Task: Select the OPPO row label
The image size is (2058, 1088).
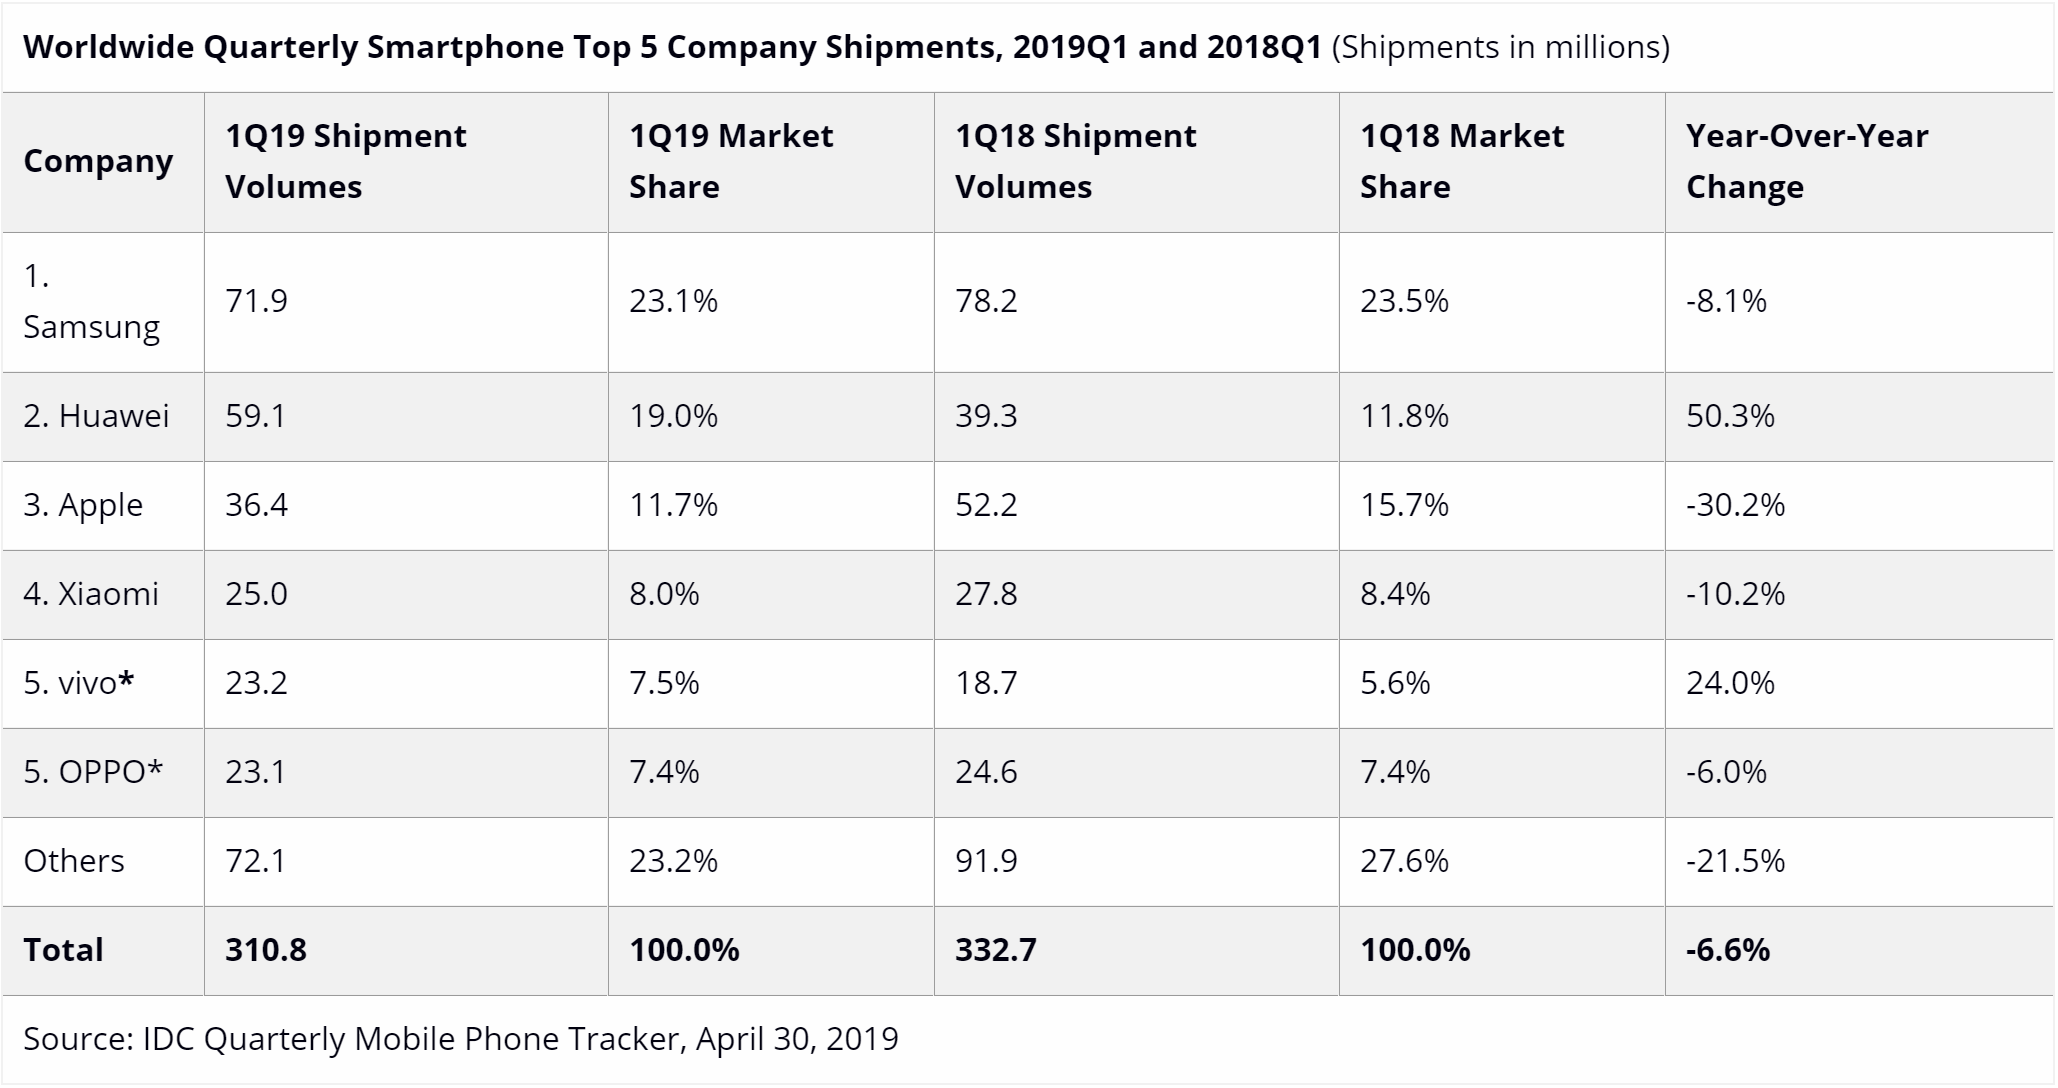Action: pyautogui.click(x=93, y=772)
